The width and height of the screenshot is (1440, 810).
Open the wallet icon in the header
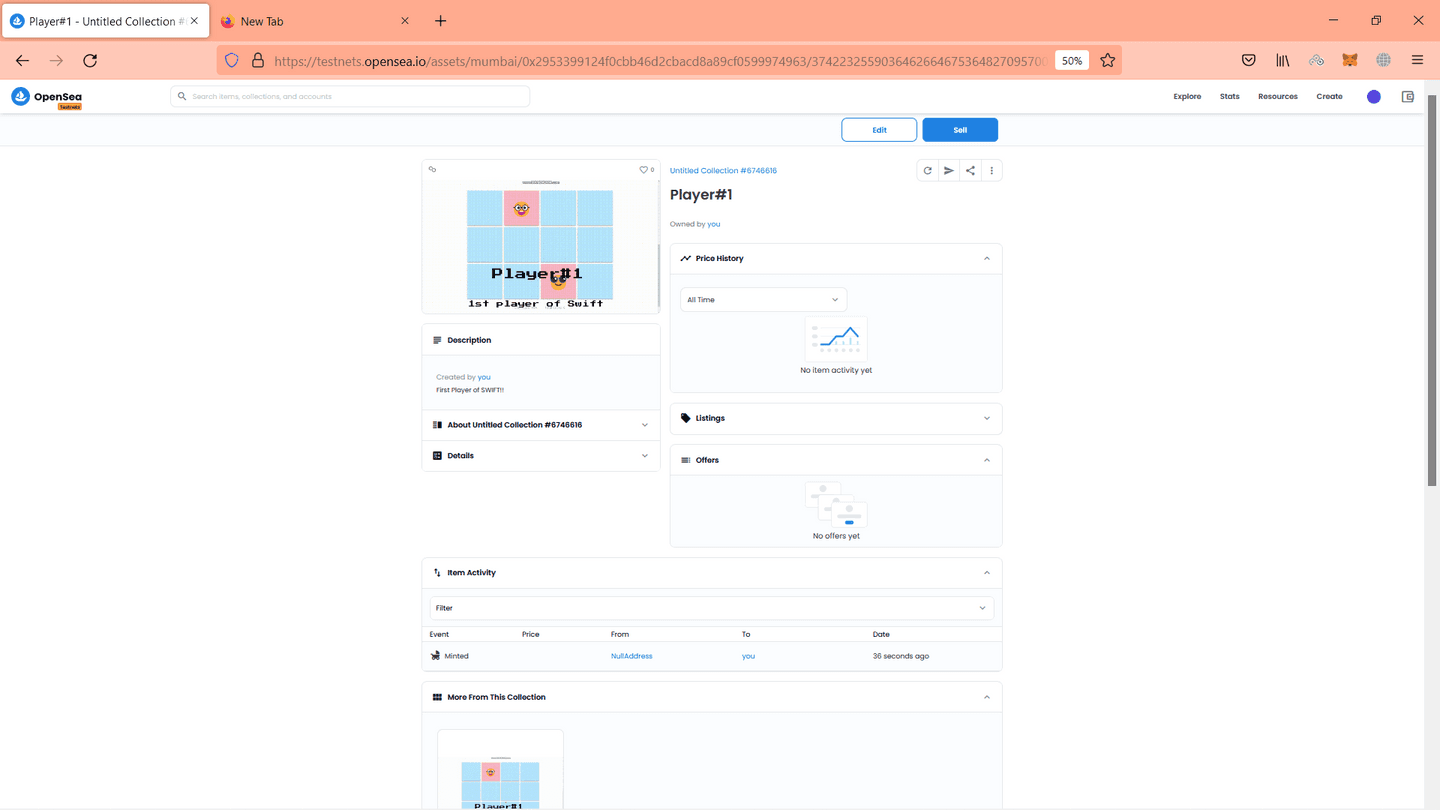(1408, 97)
